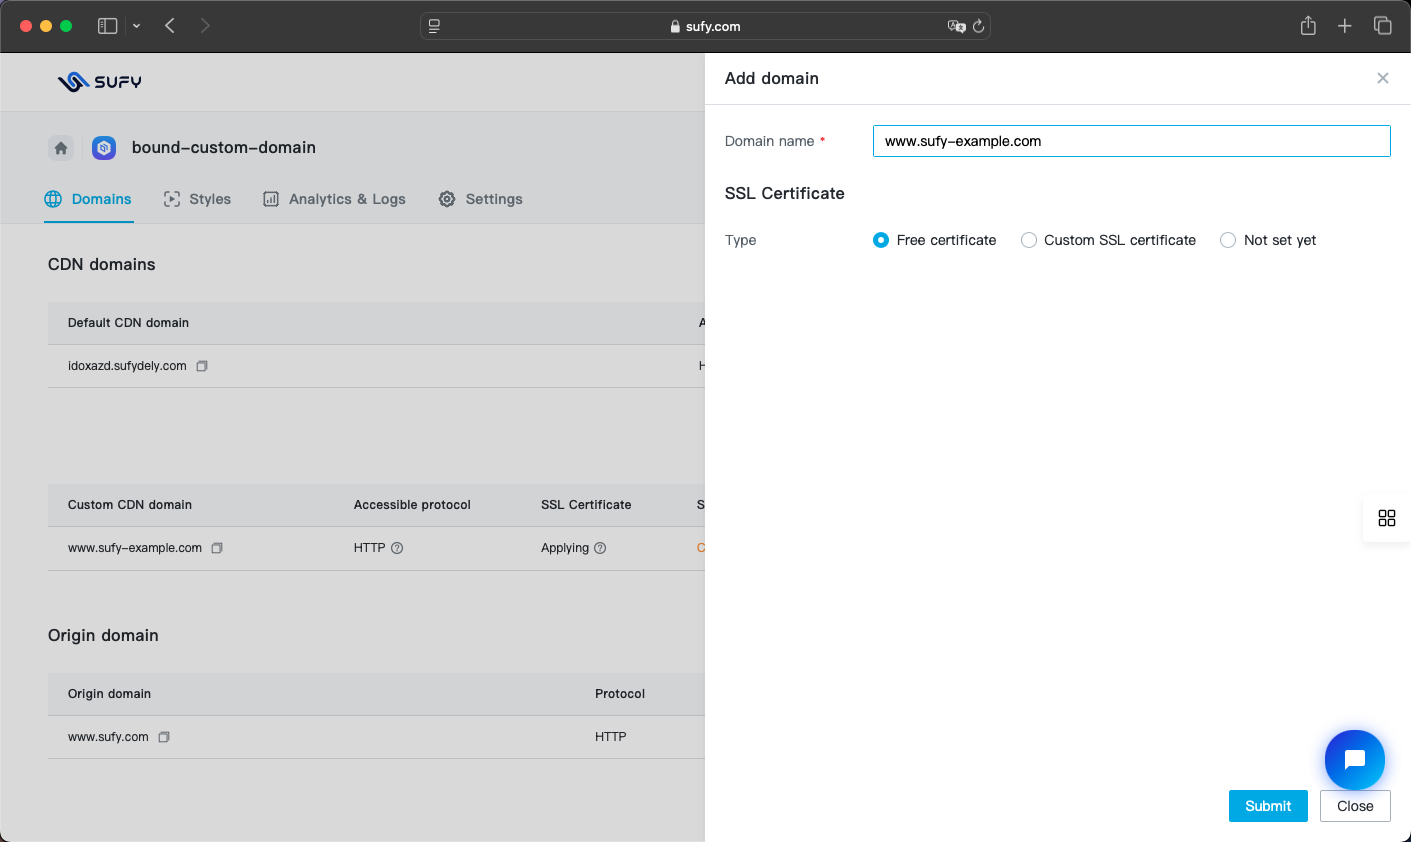1411x842 pixels.
Task: Click the sufy.com address bar
Action: [x=705, y=26]
